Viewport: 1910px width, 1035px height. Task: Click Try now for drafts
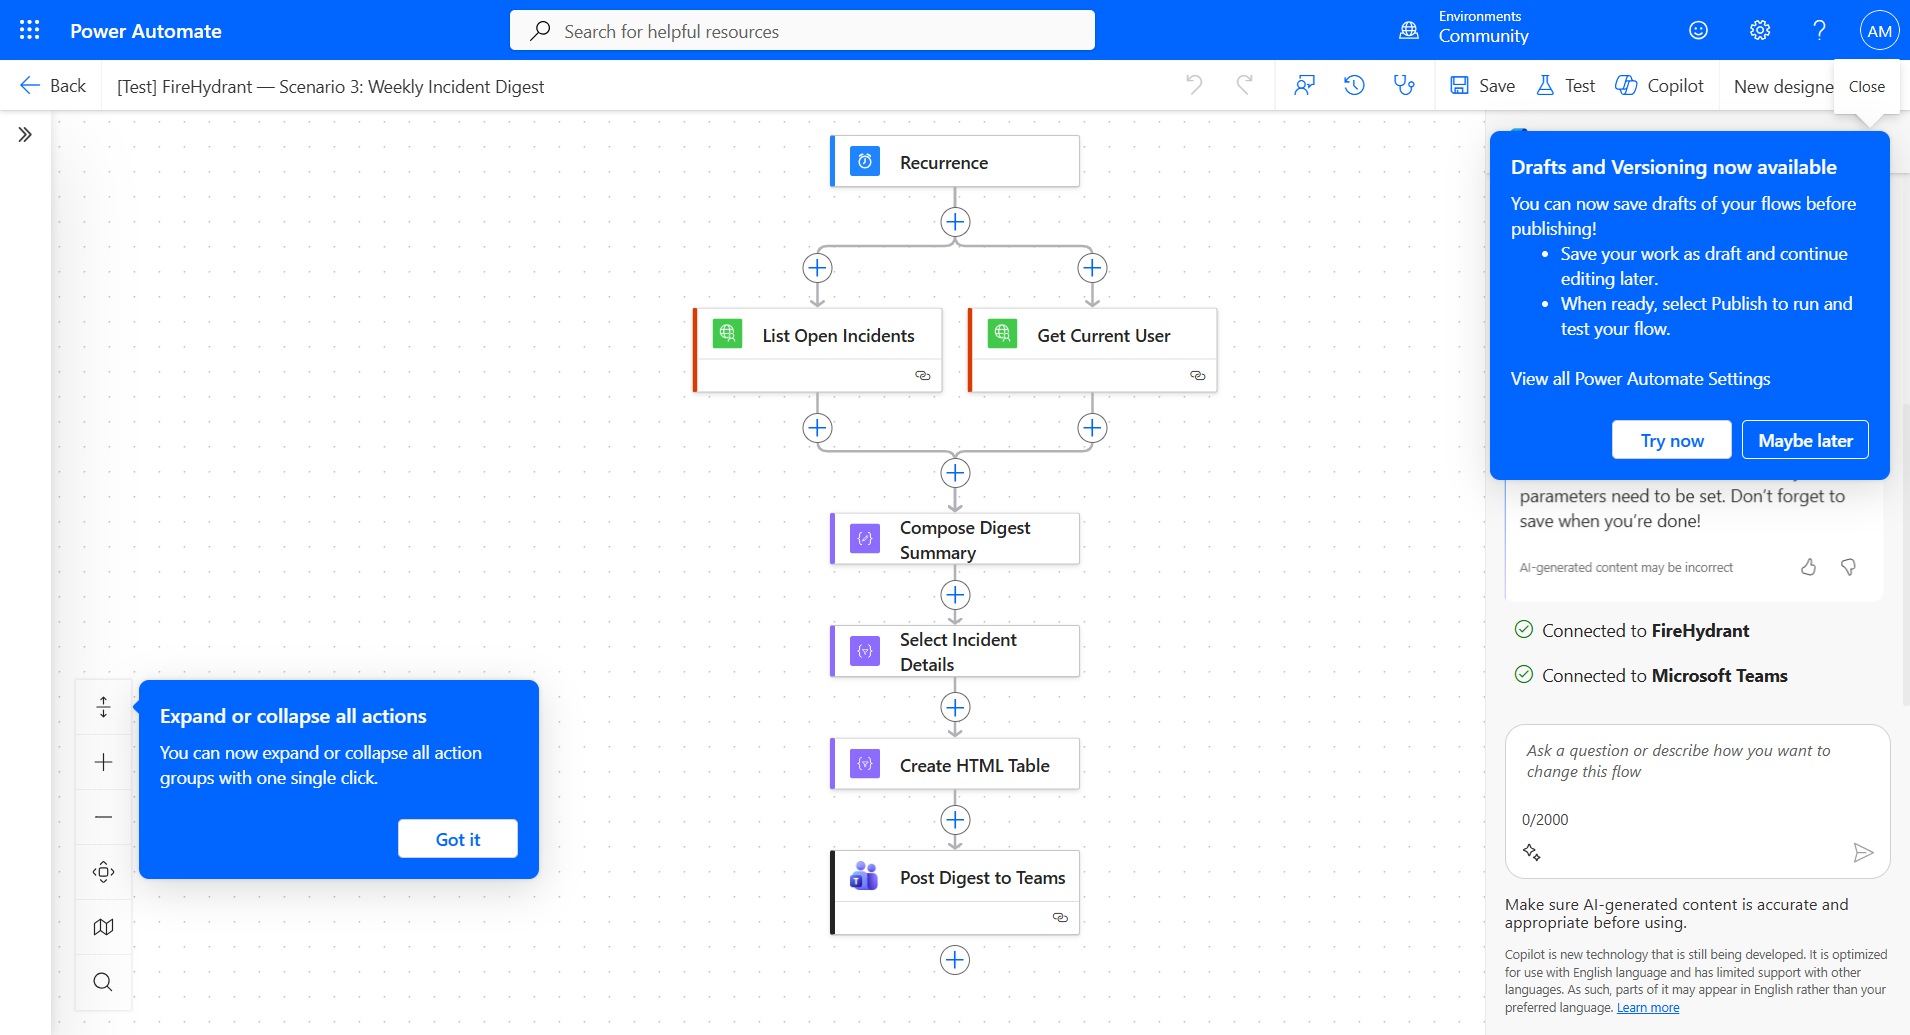(1672, 440)
